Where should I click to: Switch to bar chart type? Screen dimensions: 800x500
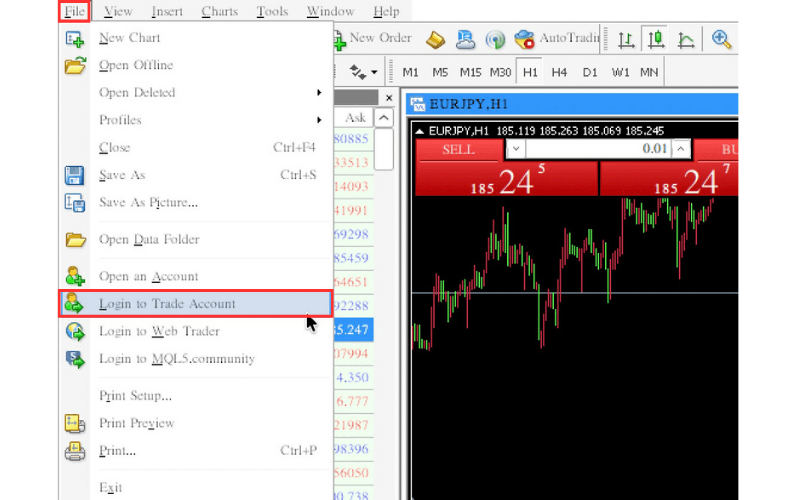[626, 39]
